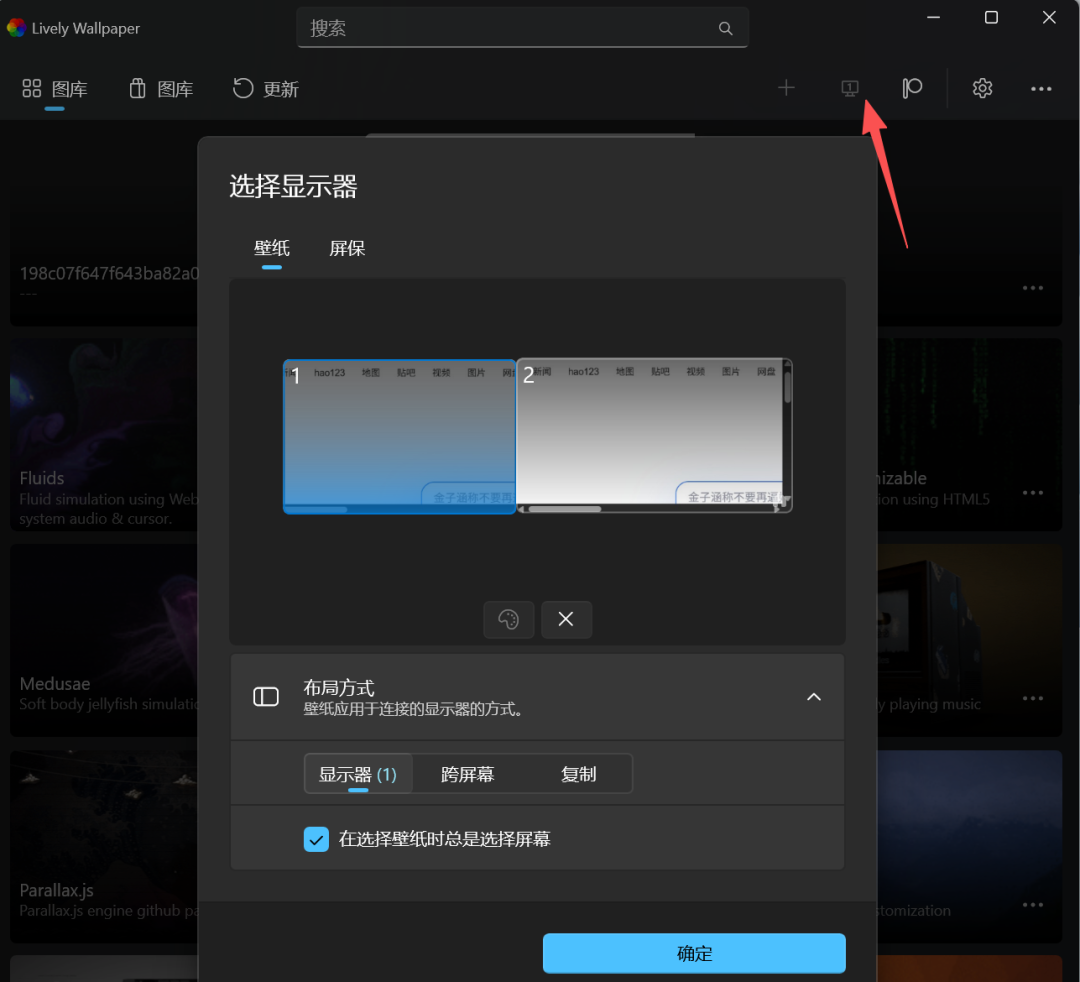
Task: Switch to the 屏保 tab
Action: tap(347, 248)
